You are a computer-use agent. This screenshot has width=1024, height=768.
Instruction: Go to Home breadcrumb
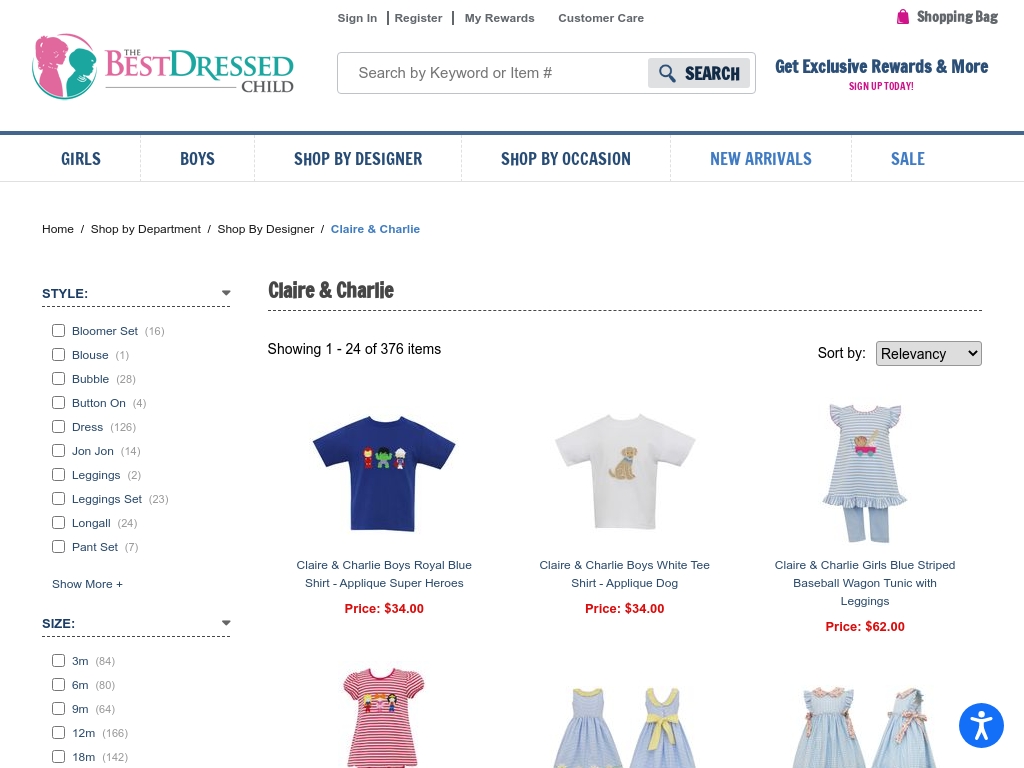[x=58, y=229]
